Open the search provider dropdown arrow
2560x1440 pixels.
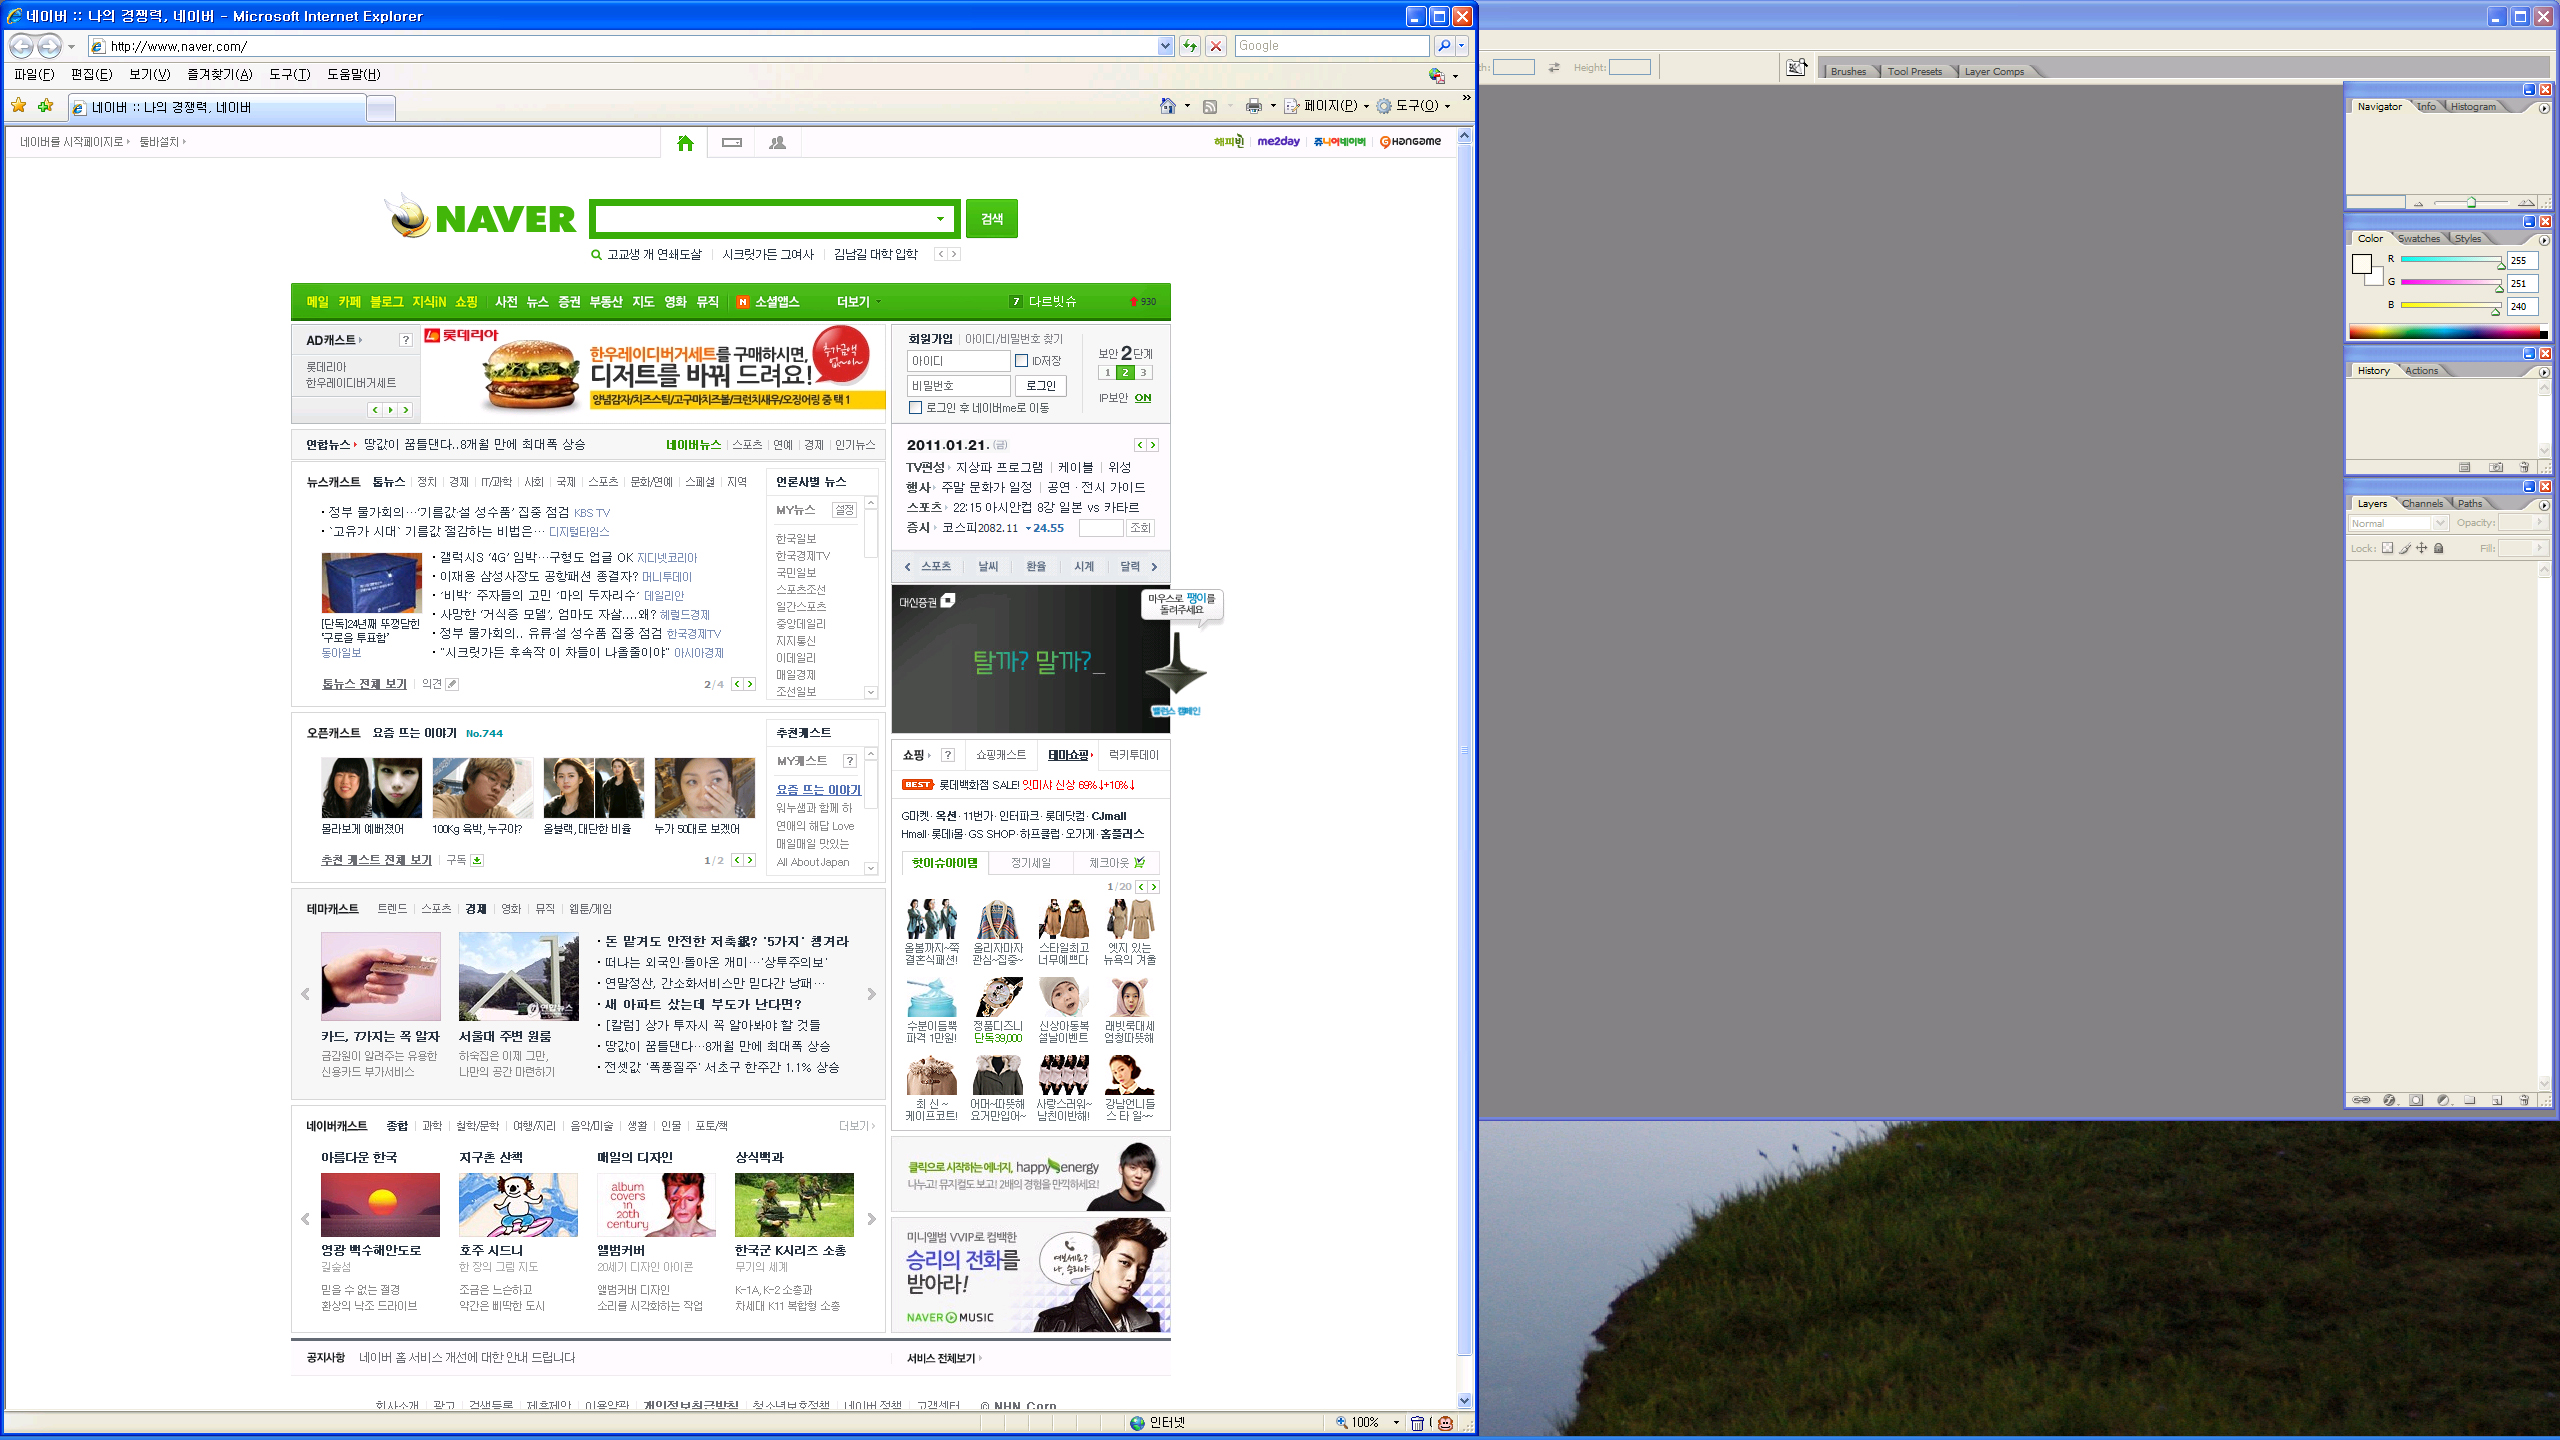click(x=1461, y=46)
